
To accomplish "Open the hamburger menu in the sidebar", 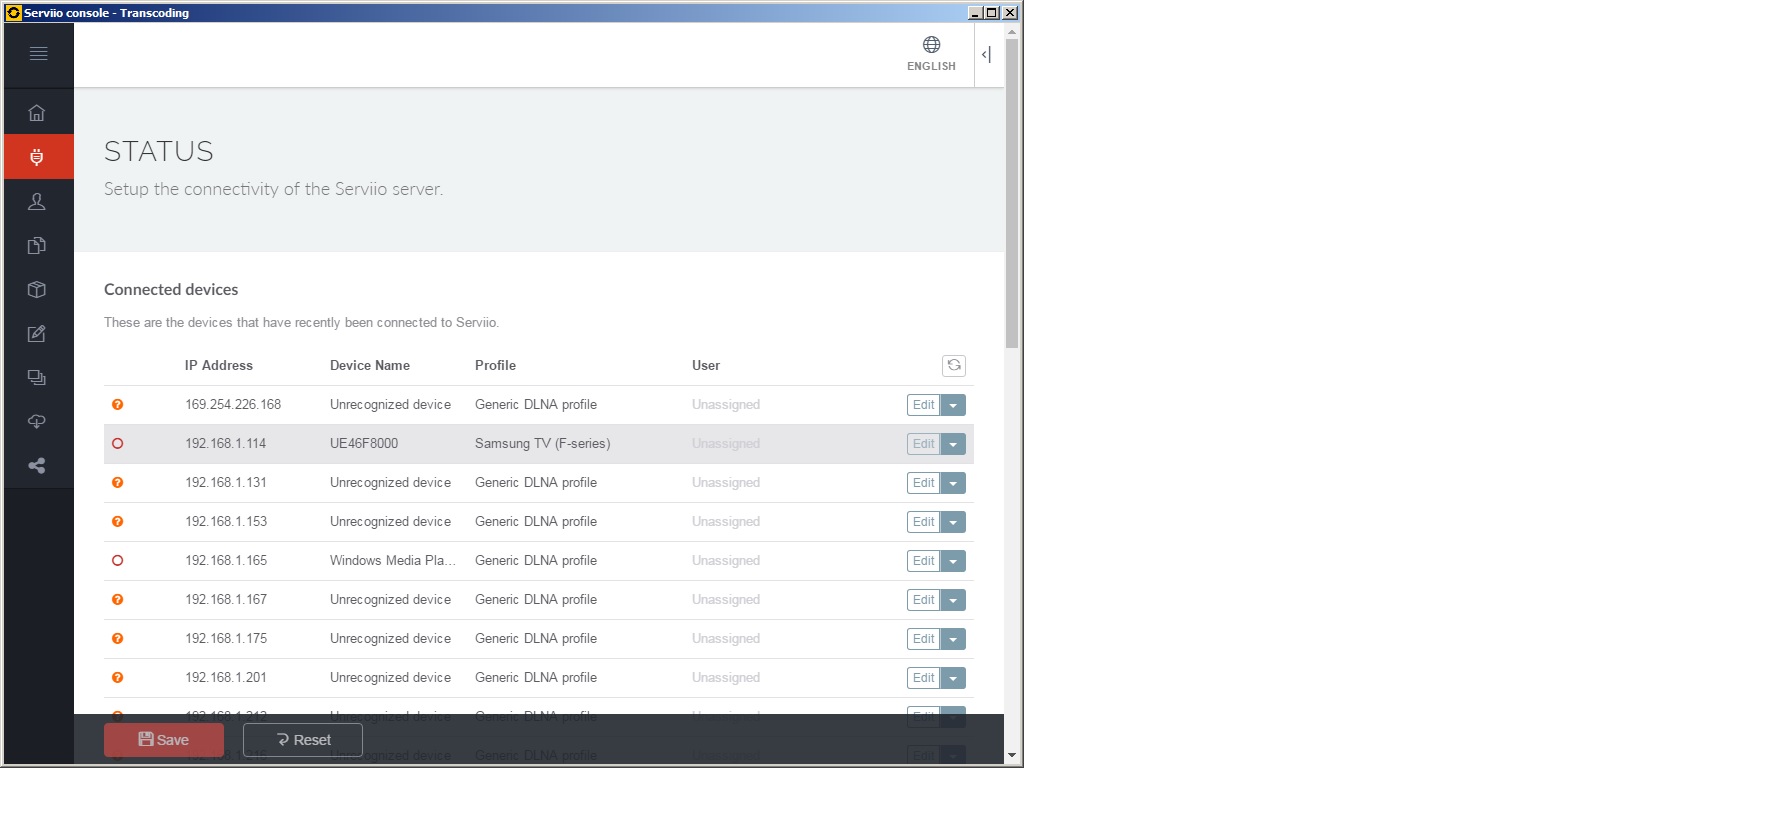I will pyautogui.click(x=38, y=54).
